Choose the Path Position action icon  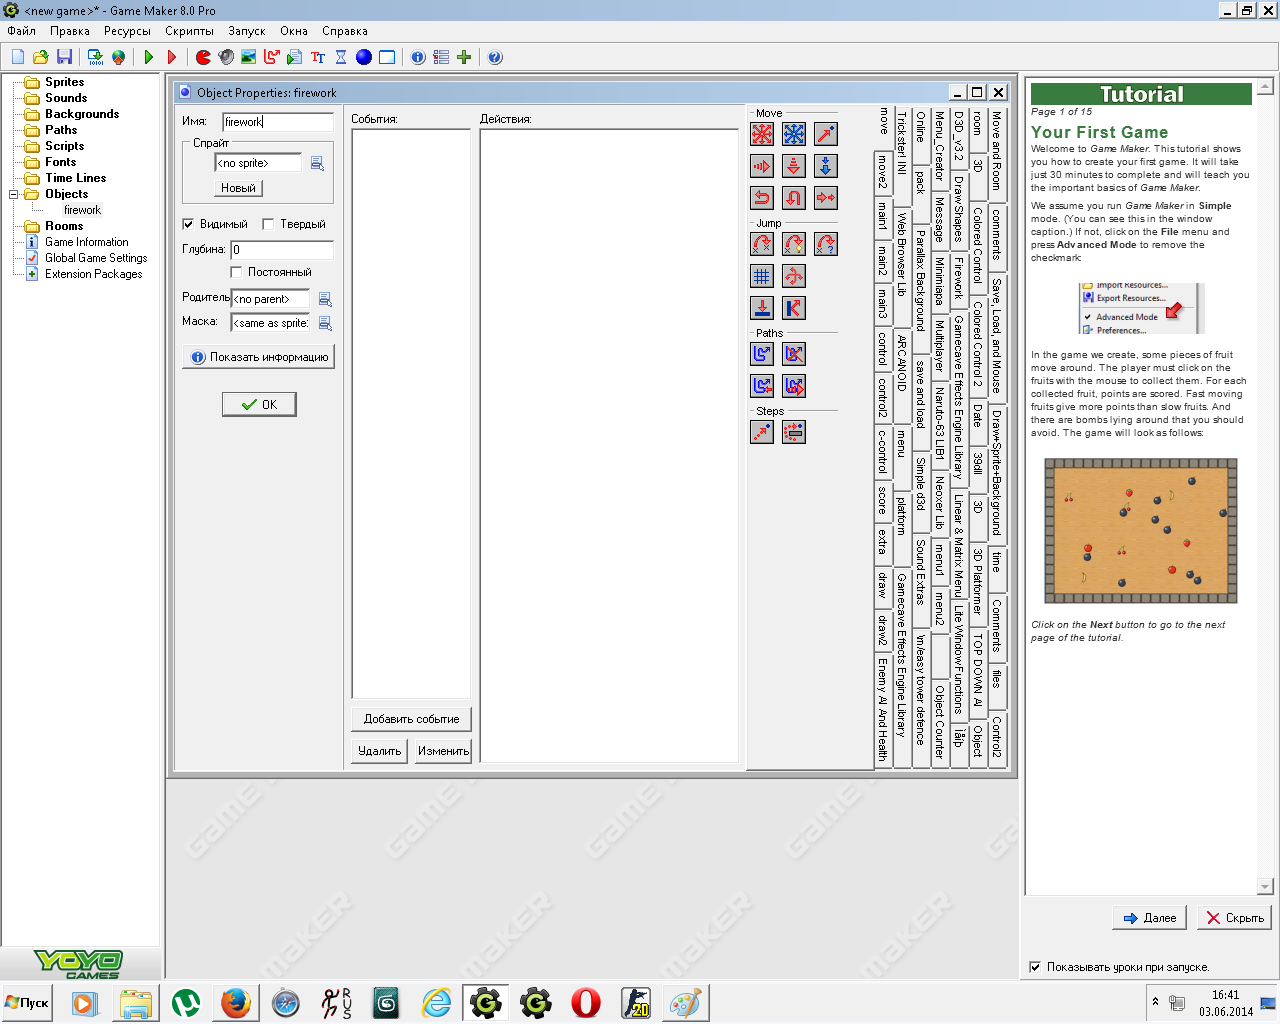(762, 386)
